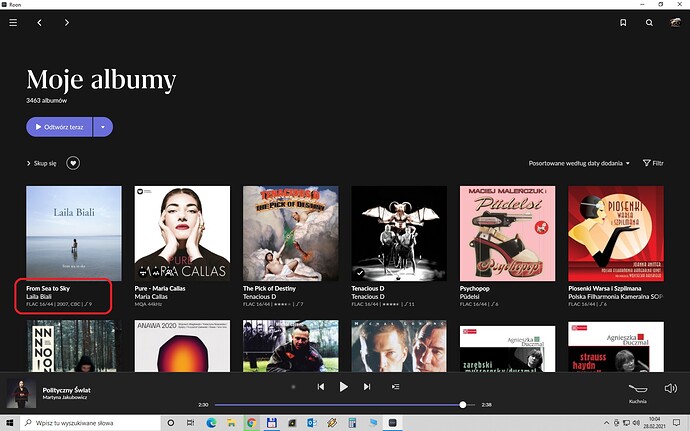Open Task View on the taskbar
690x431 pixels.
[190, 423]
